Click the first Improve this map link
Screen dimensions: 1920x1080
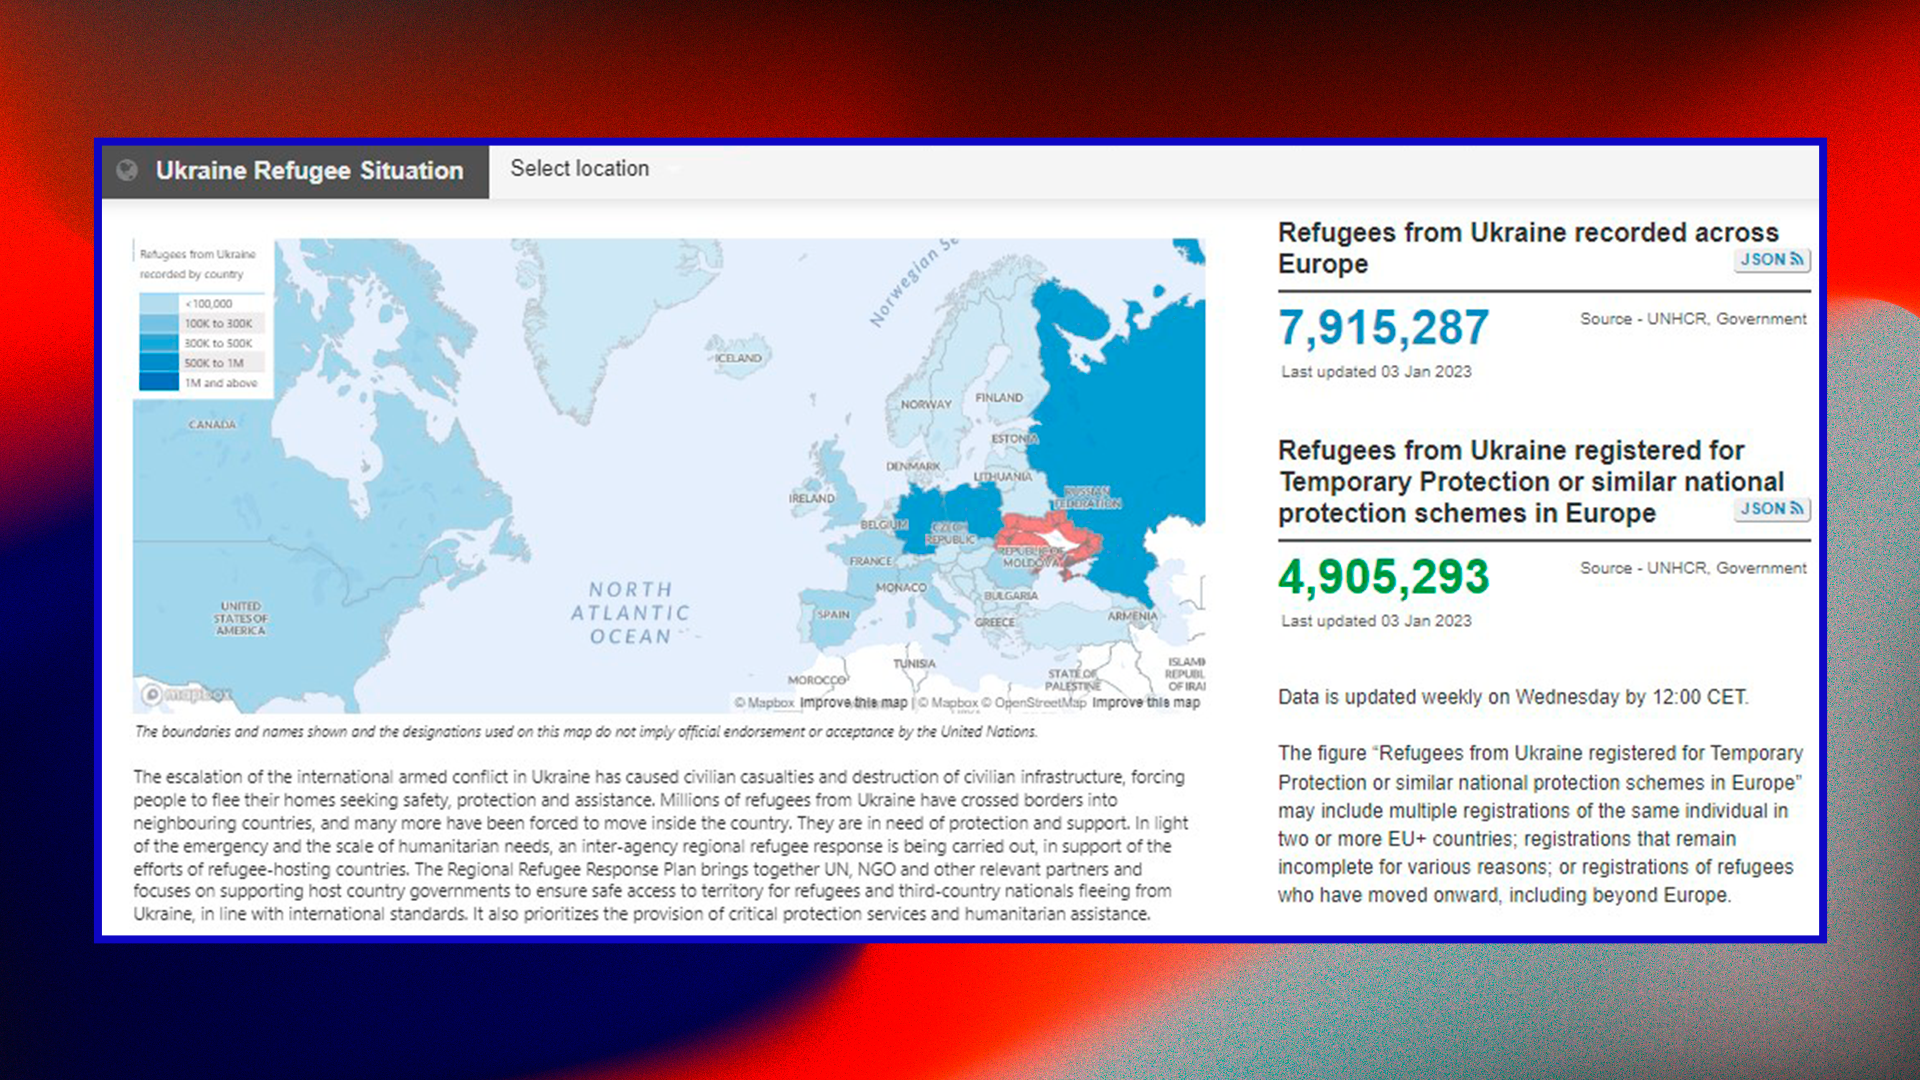coord(853,703)
